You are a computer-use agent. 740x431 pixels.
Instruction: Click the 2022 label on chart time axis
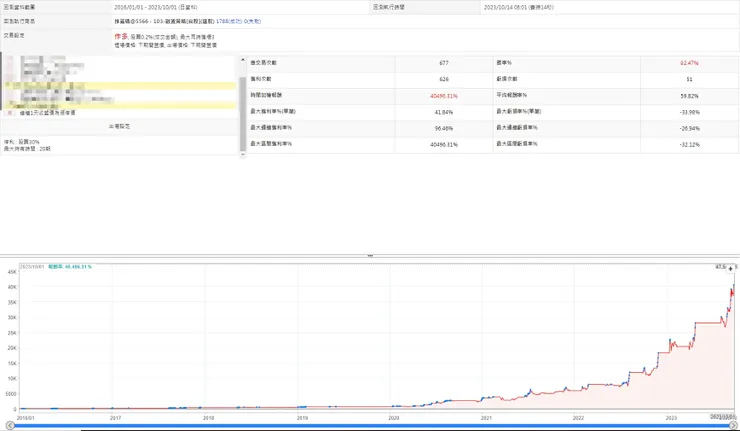tap(578, 418)
